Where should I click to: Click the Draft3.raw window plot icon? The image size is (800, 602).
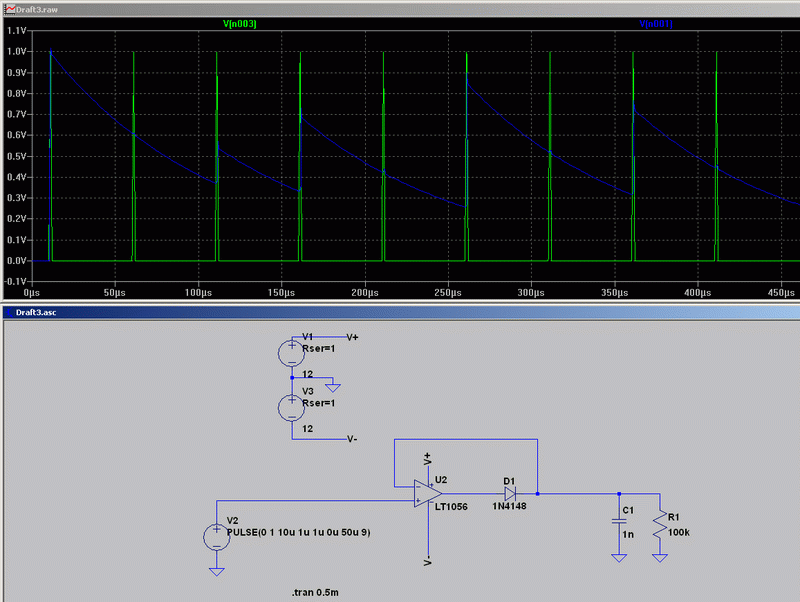point(10,9)
